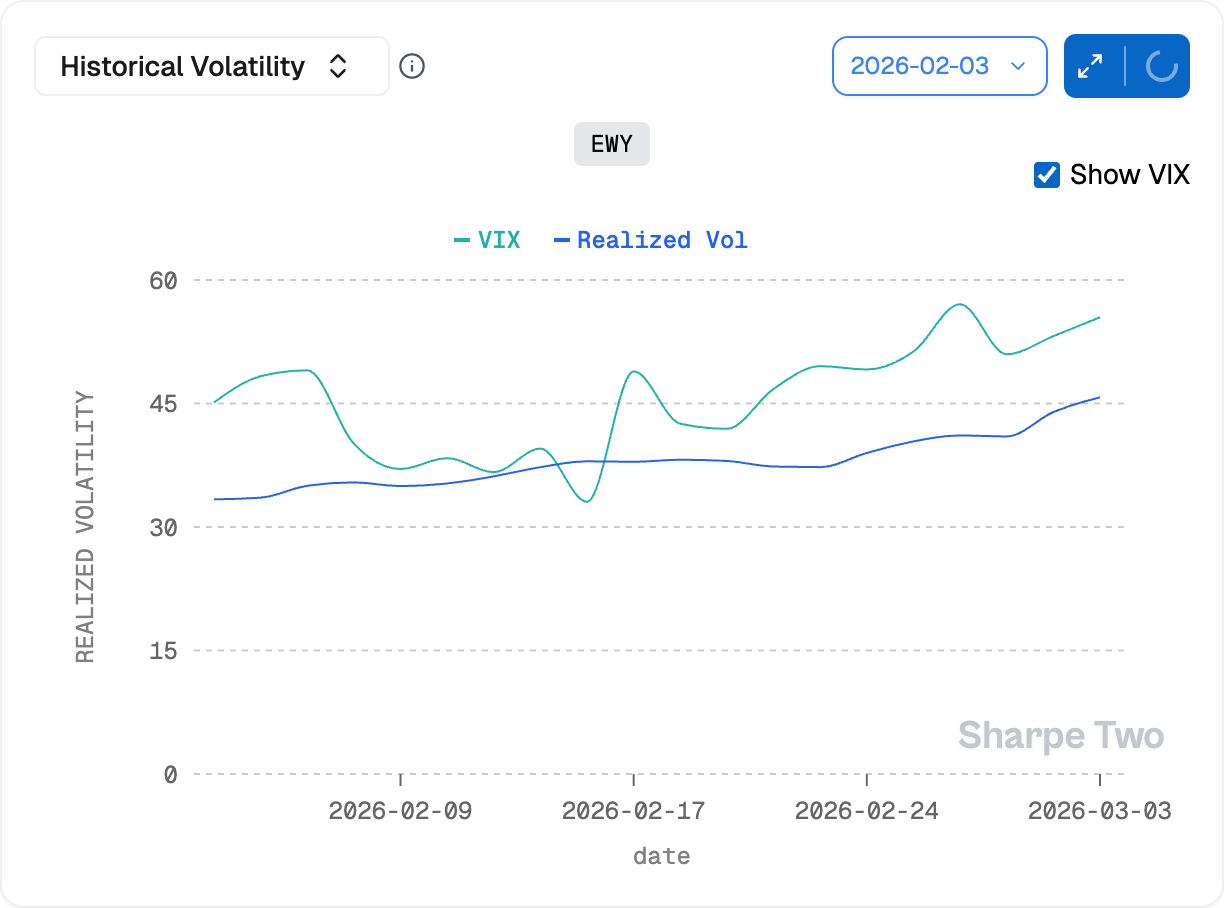
Task: Select the Realized Vol legend marker
Action: (564, 240)
